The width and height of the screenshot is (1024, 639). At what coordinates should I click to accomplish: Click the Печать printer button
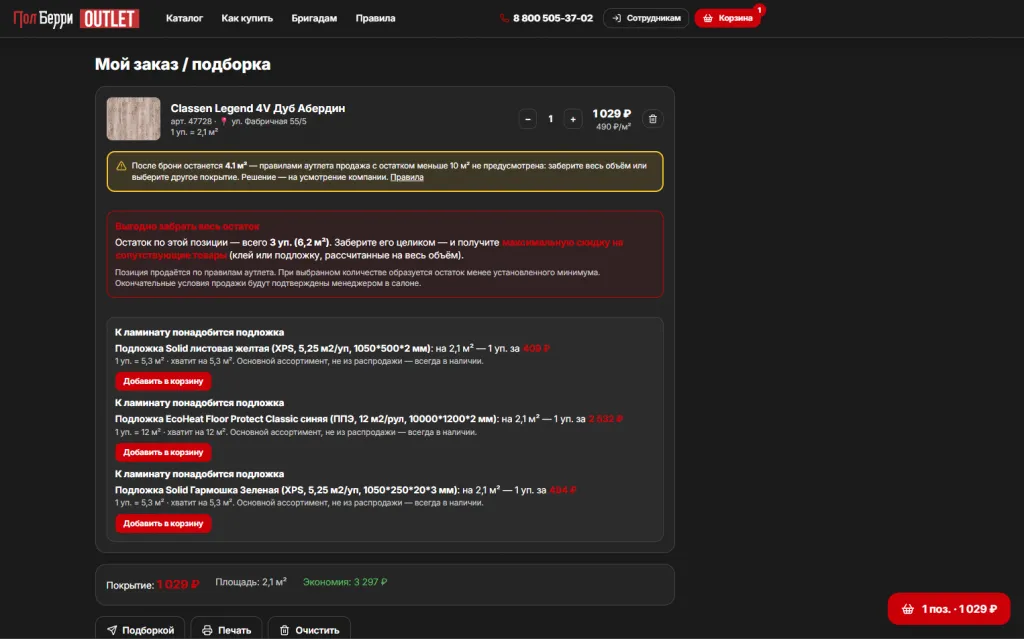pyautogui.click(x=227, y=630)
